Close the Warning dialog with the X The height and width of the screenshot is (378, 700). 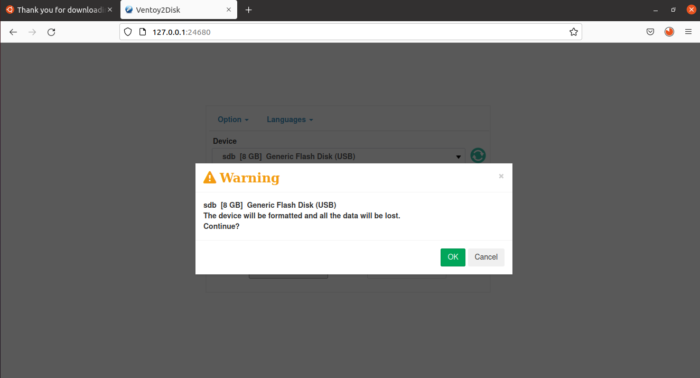tap(501, 176)
